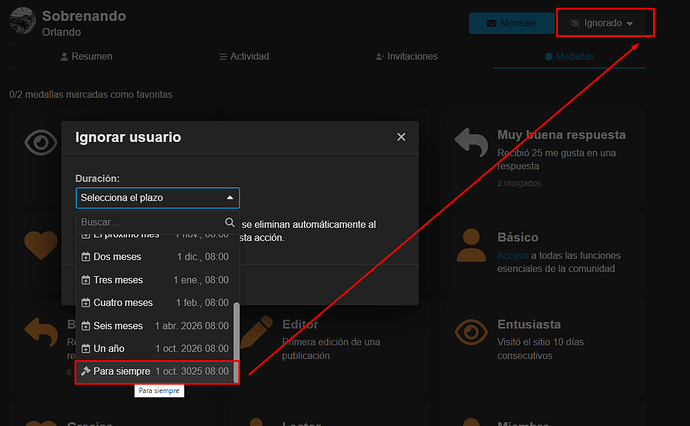Click the calendar icon beside Dos meses
Image resolution: width=690 pixels, height=426 pixels.
coord(85,257)
